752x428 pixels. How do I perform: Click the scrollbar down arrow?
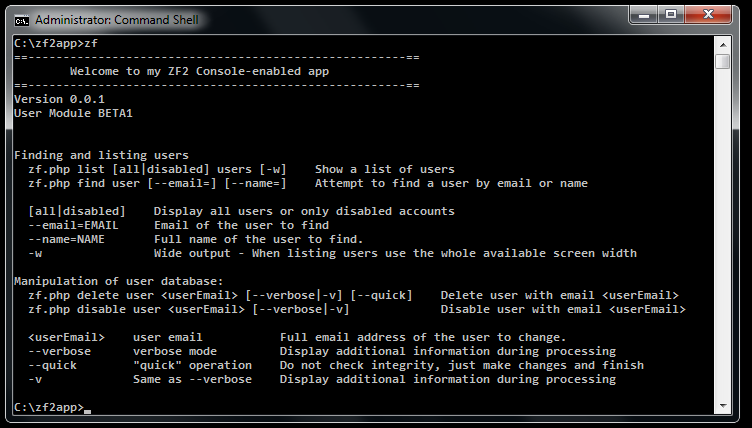coord(723,406)
